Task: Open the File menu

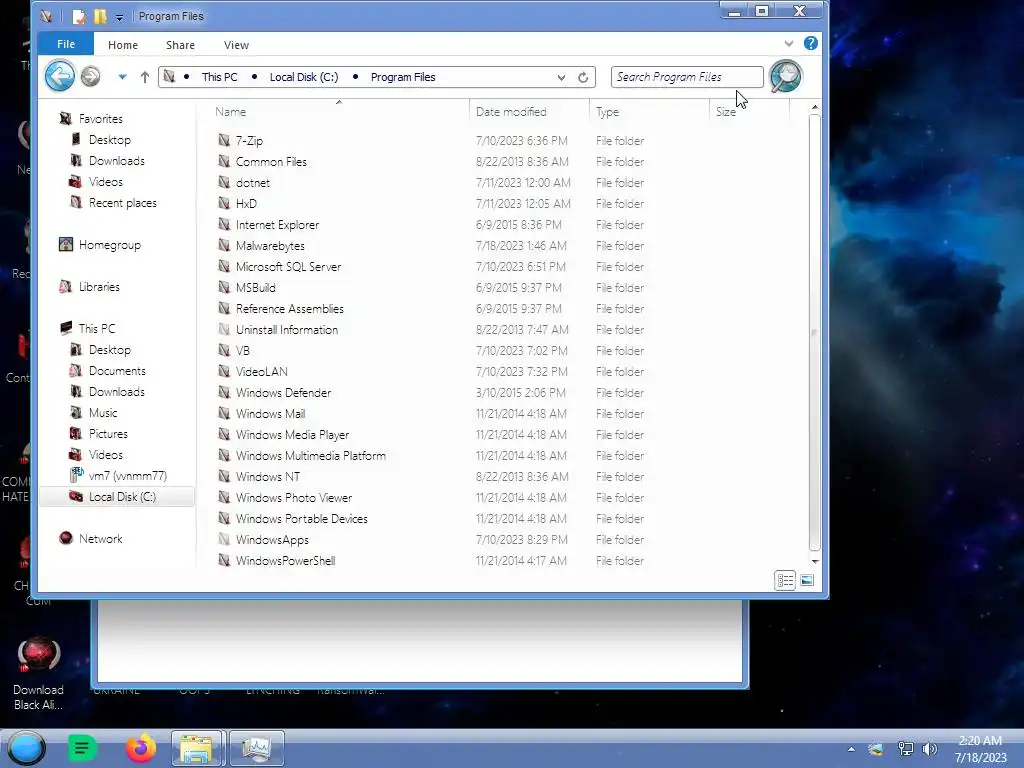Action: 66,44
